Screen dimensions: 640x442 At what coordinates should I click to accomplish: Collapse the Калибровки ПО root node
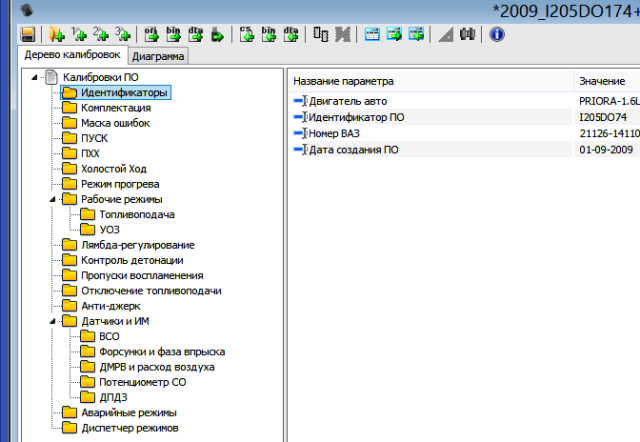pos(36,78)
